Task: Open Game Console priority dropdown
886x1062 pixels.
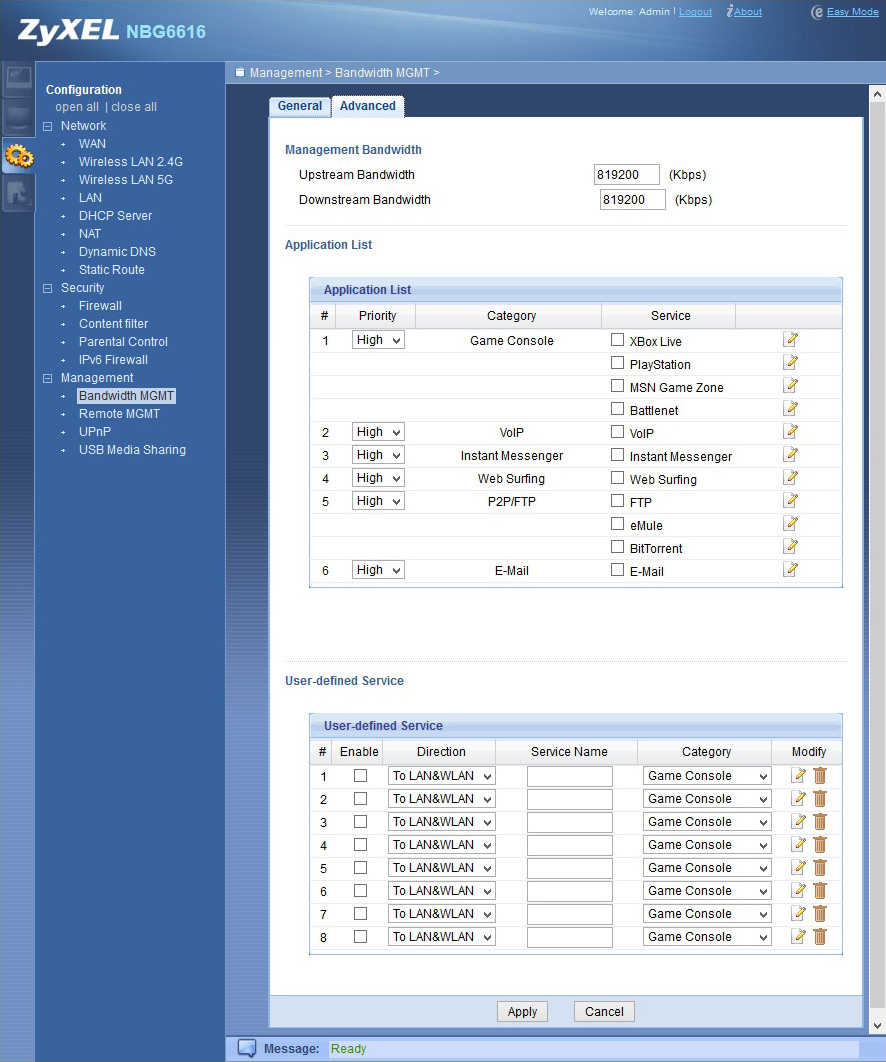Action: pos(378,340)
